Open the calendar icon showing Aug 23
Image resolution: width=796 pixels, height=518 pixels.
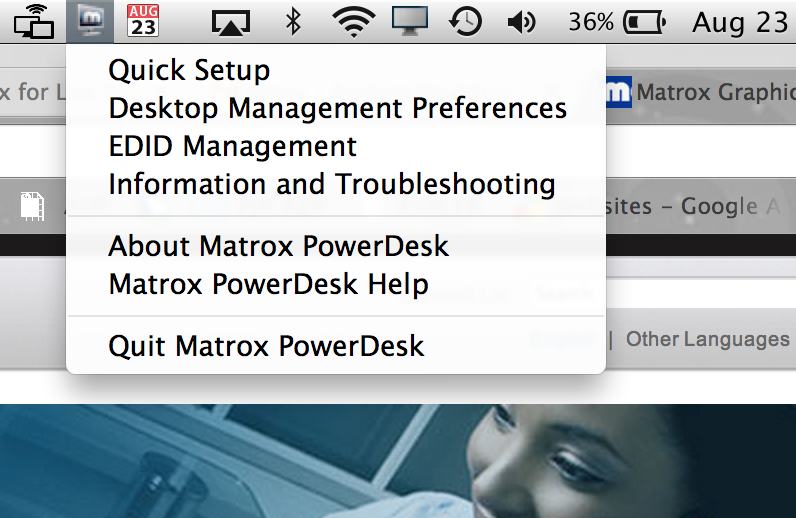point(143,21)
